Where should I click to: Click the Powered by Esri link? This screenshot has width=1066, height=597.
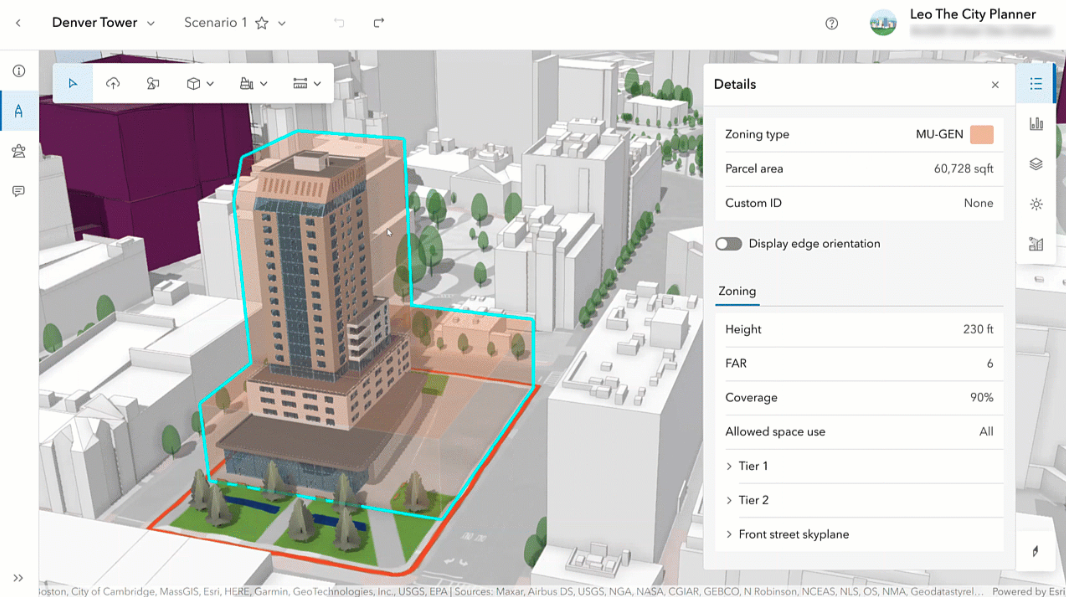1028,592
